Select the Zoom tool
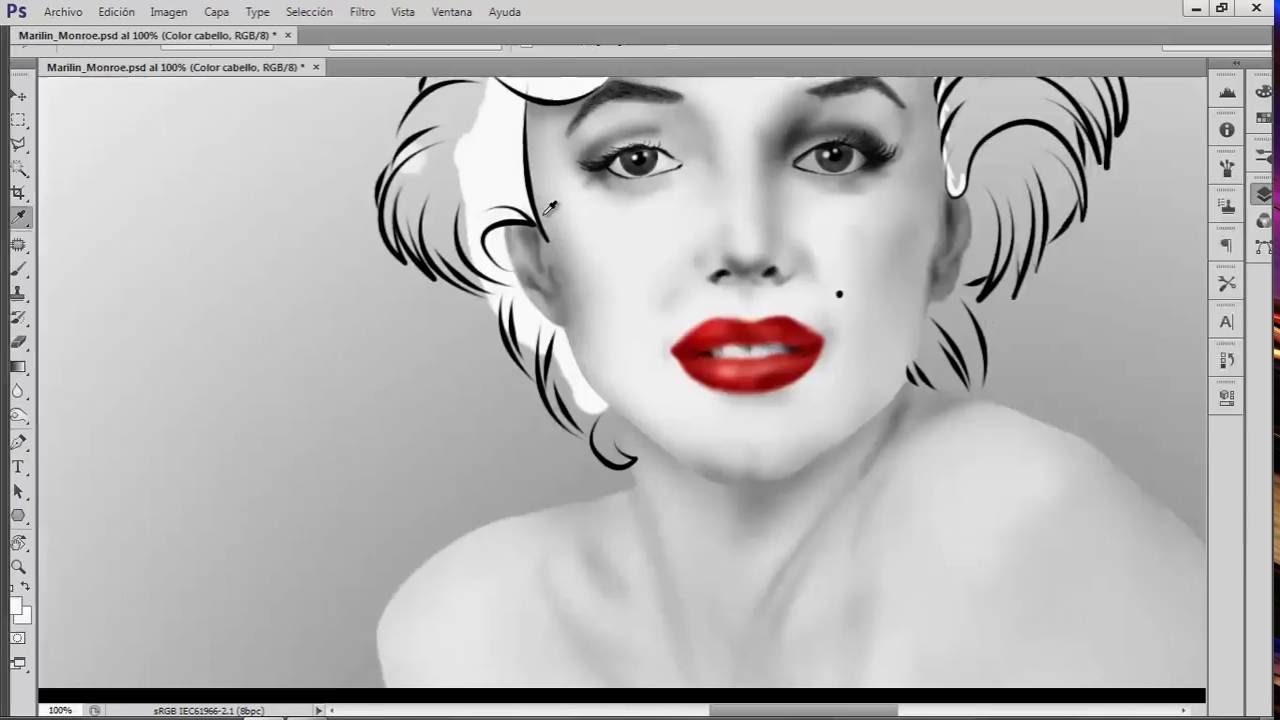The image size is (1280, 720). (18, 567)
